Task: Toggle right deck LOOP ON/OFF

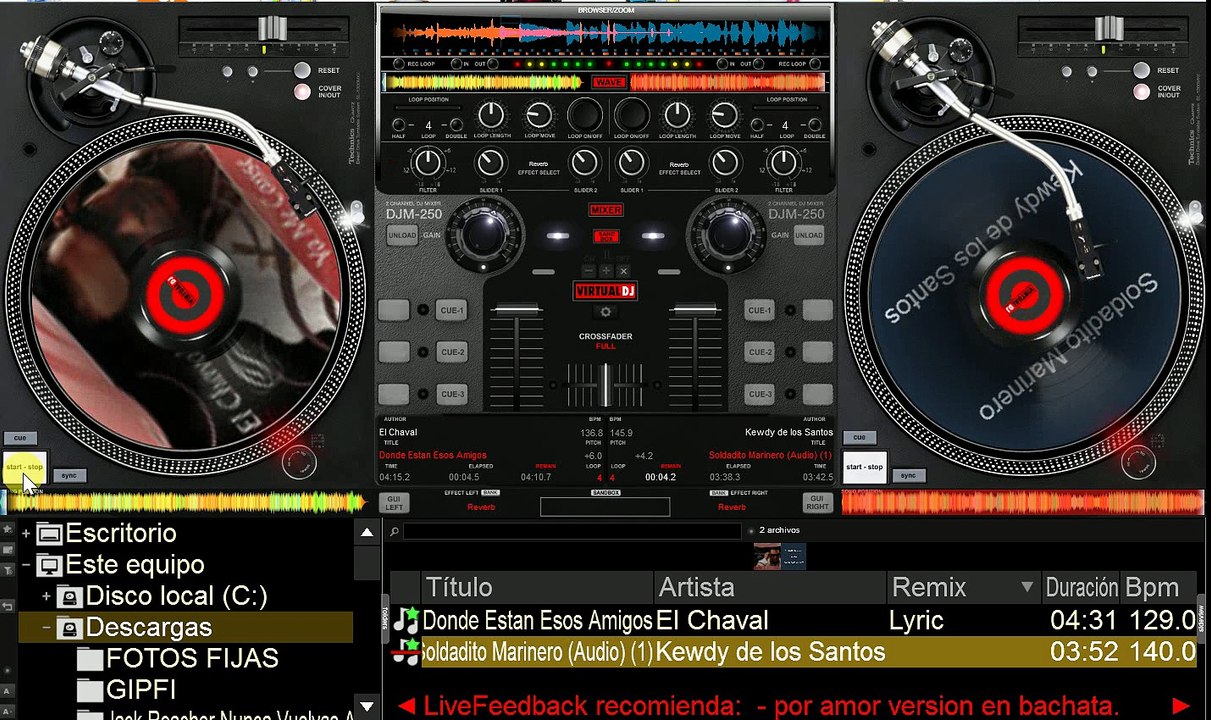Action: click(x=631, y=115)
